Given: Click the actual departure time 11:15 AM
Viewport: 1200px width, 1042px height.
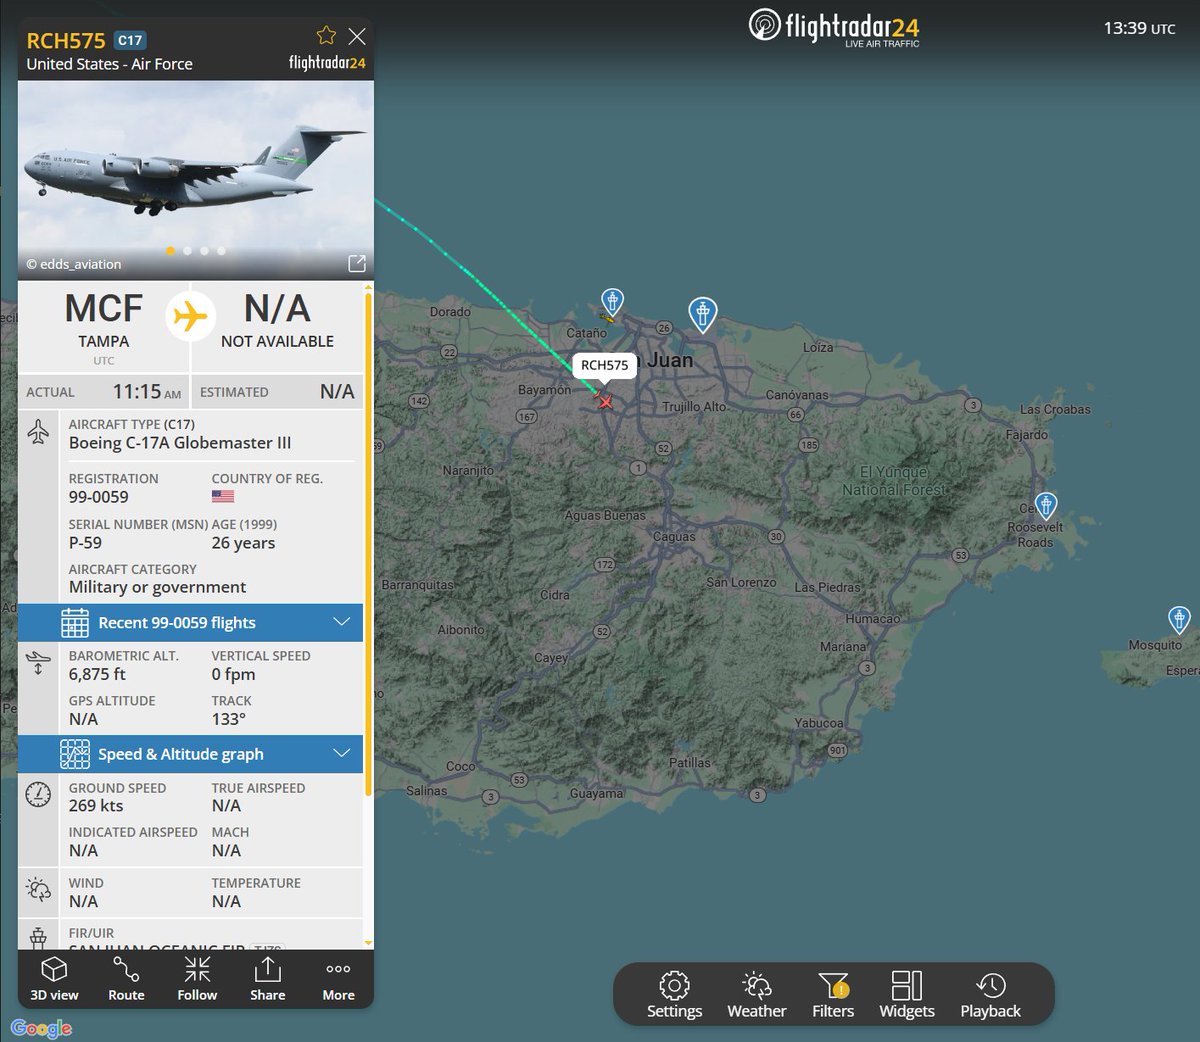Looking at the screenshot, I should pyautogui.click(x=147, y=391).
